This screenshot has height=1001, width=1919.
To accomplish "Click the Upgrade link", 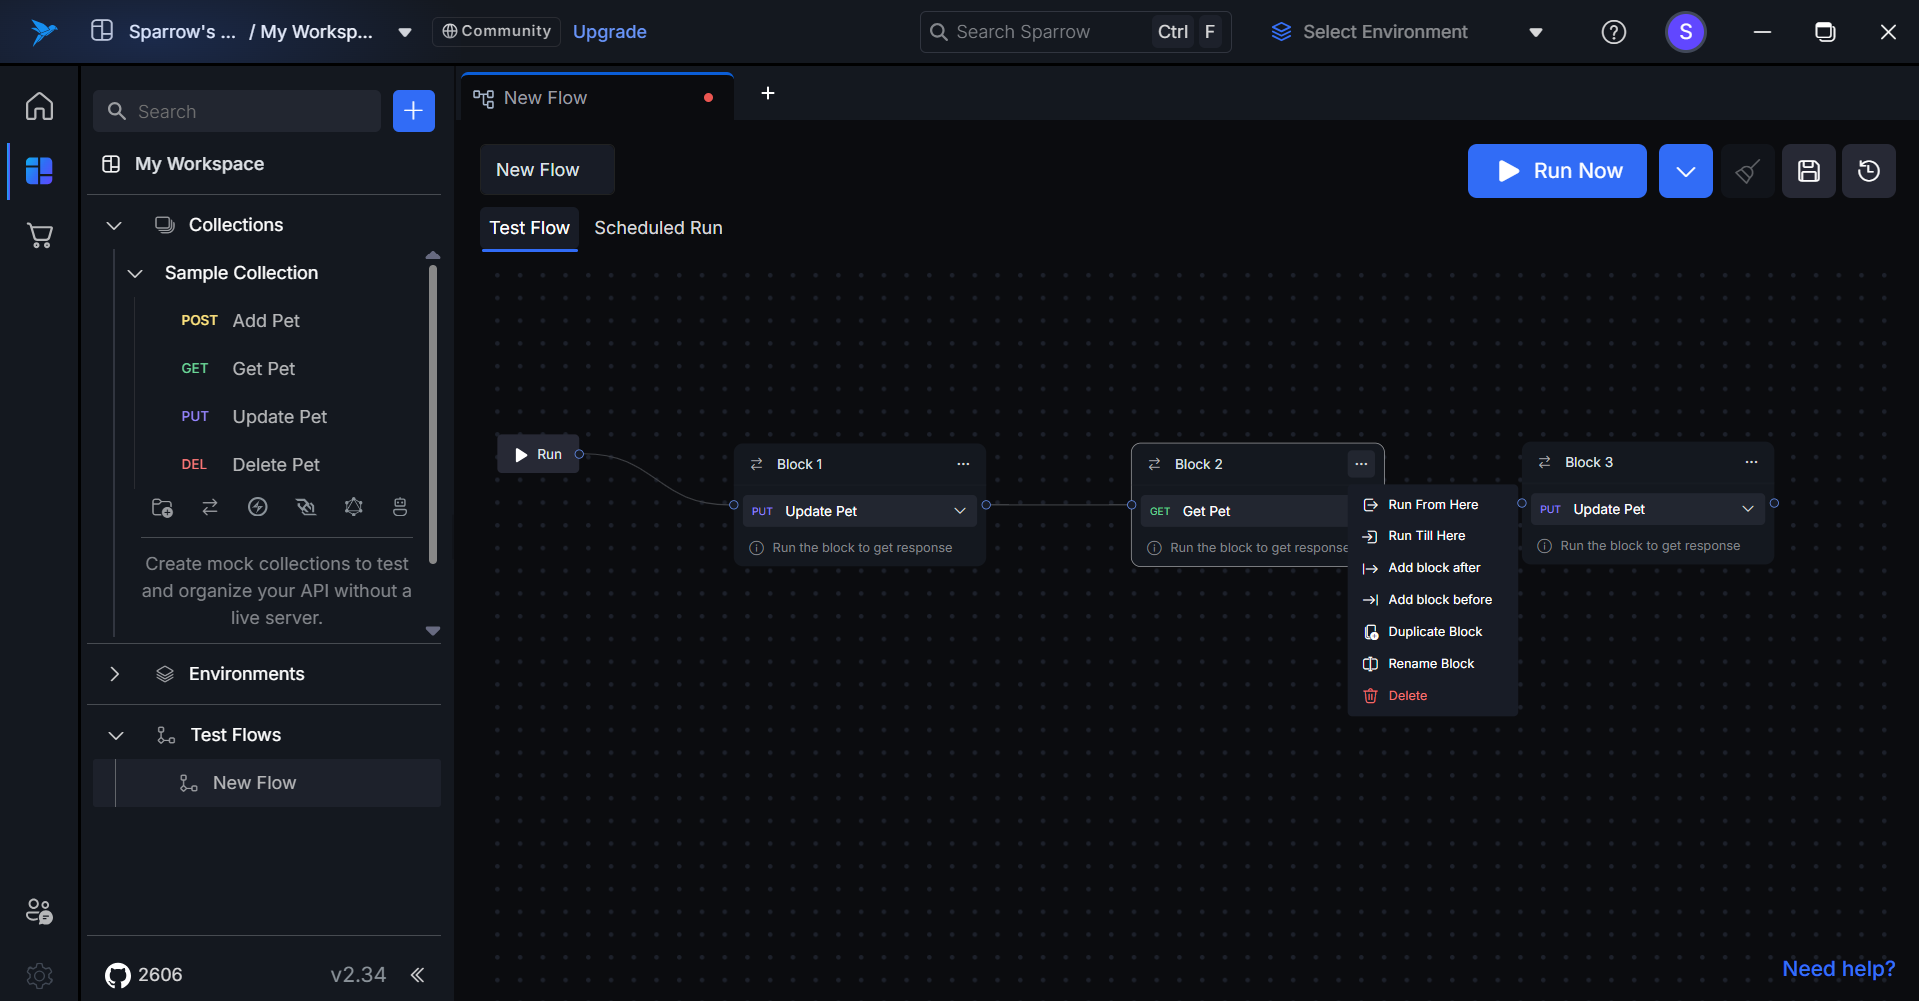I will click(x=609, y=32).
